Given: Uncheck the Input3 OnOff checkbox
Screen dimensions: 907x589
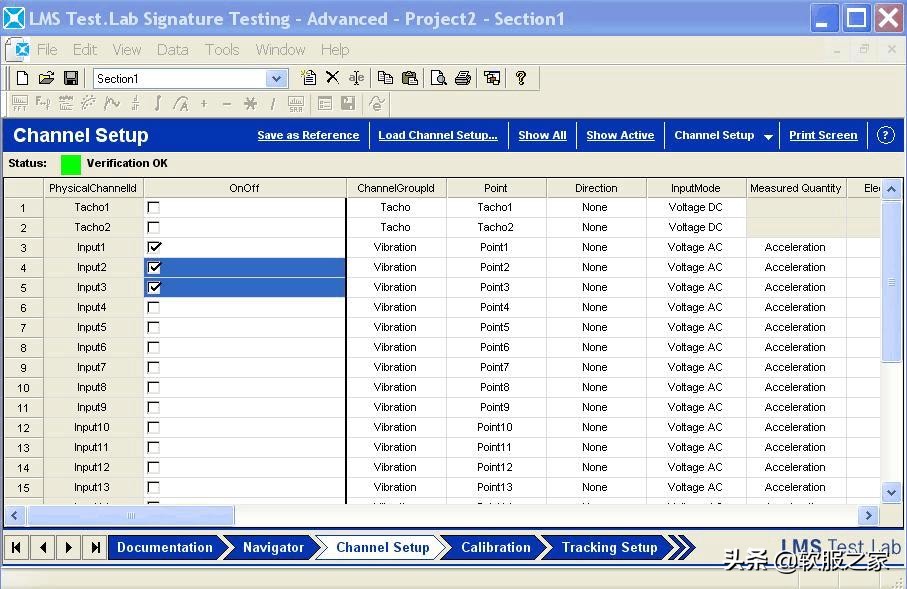Looking at the screenshot, I should point(154,287).
